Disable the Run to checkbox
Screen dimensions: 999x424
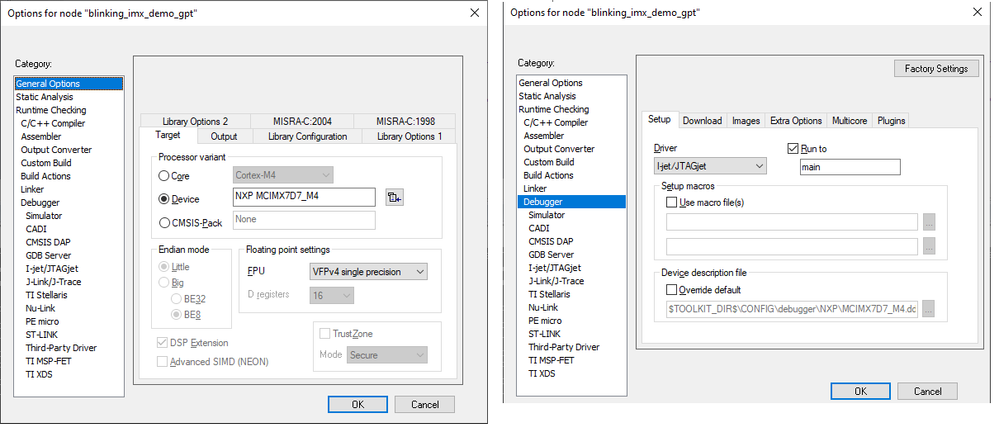click(x=794, y=147)
